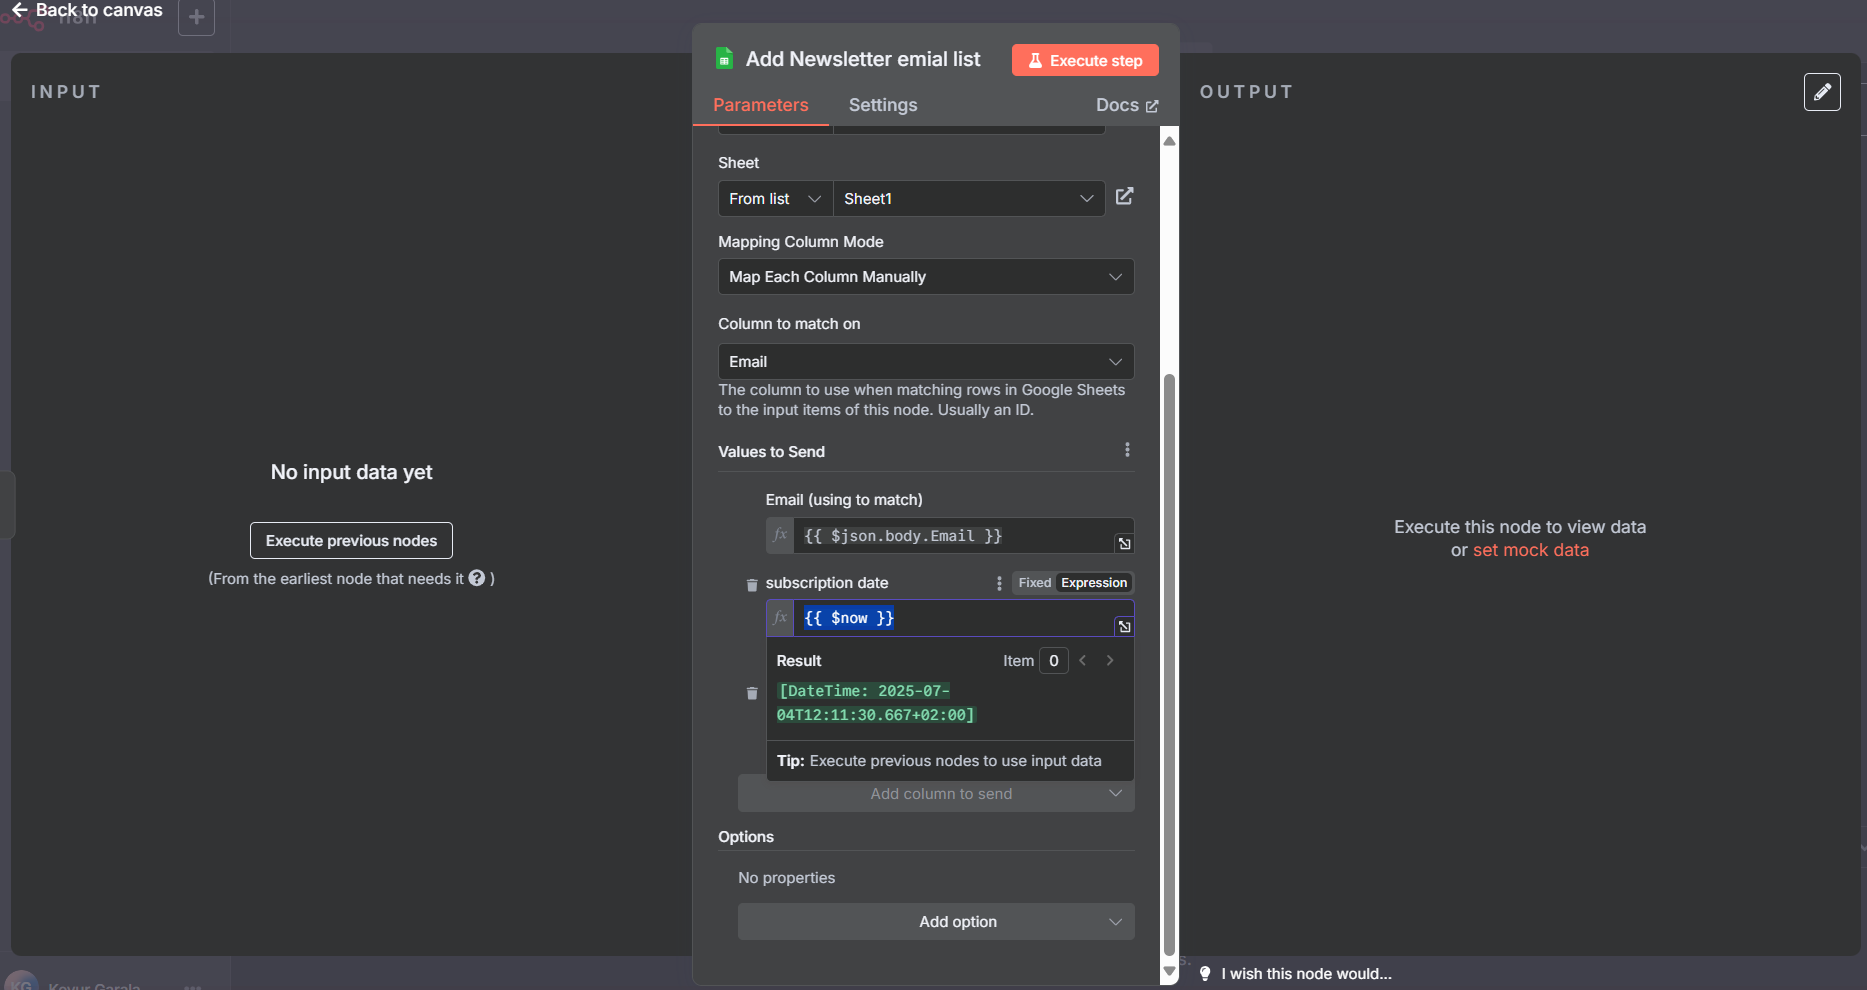Screen dimensions: 1867x990
Task: Switch to the Settings tab
Action: pos(882,105)
